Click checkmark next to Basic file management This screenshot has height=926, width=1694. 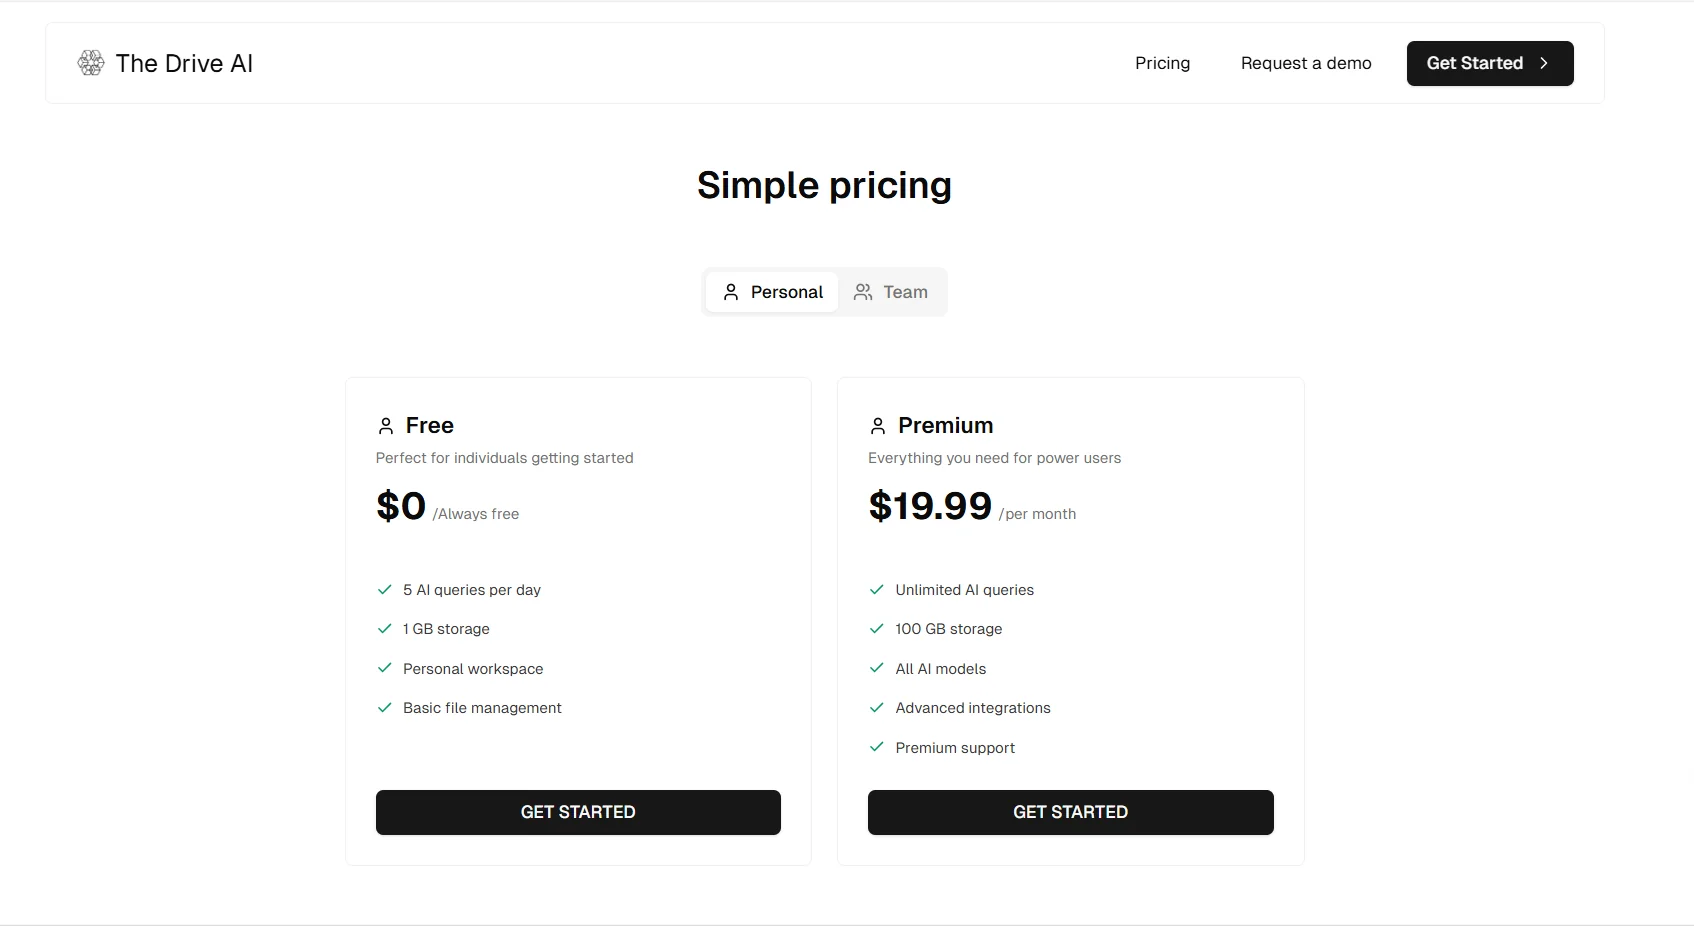click(384, 708)
